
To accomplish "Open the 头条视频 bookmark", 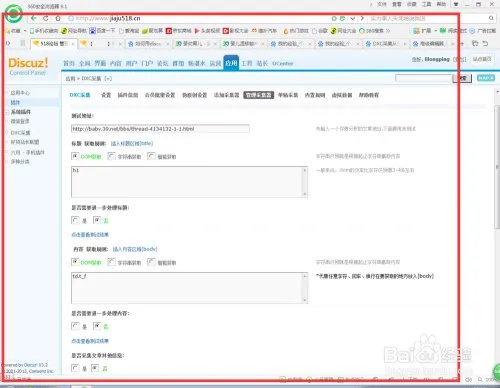I will (x=207, y=31).
